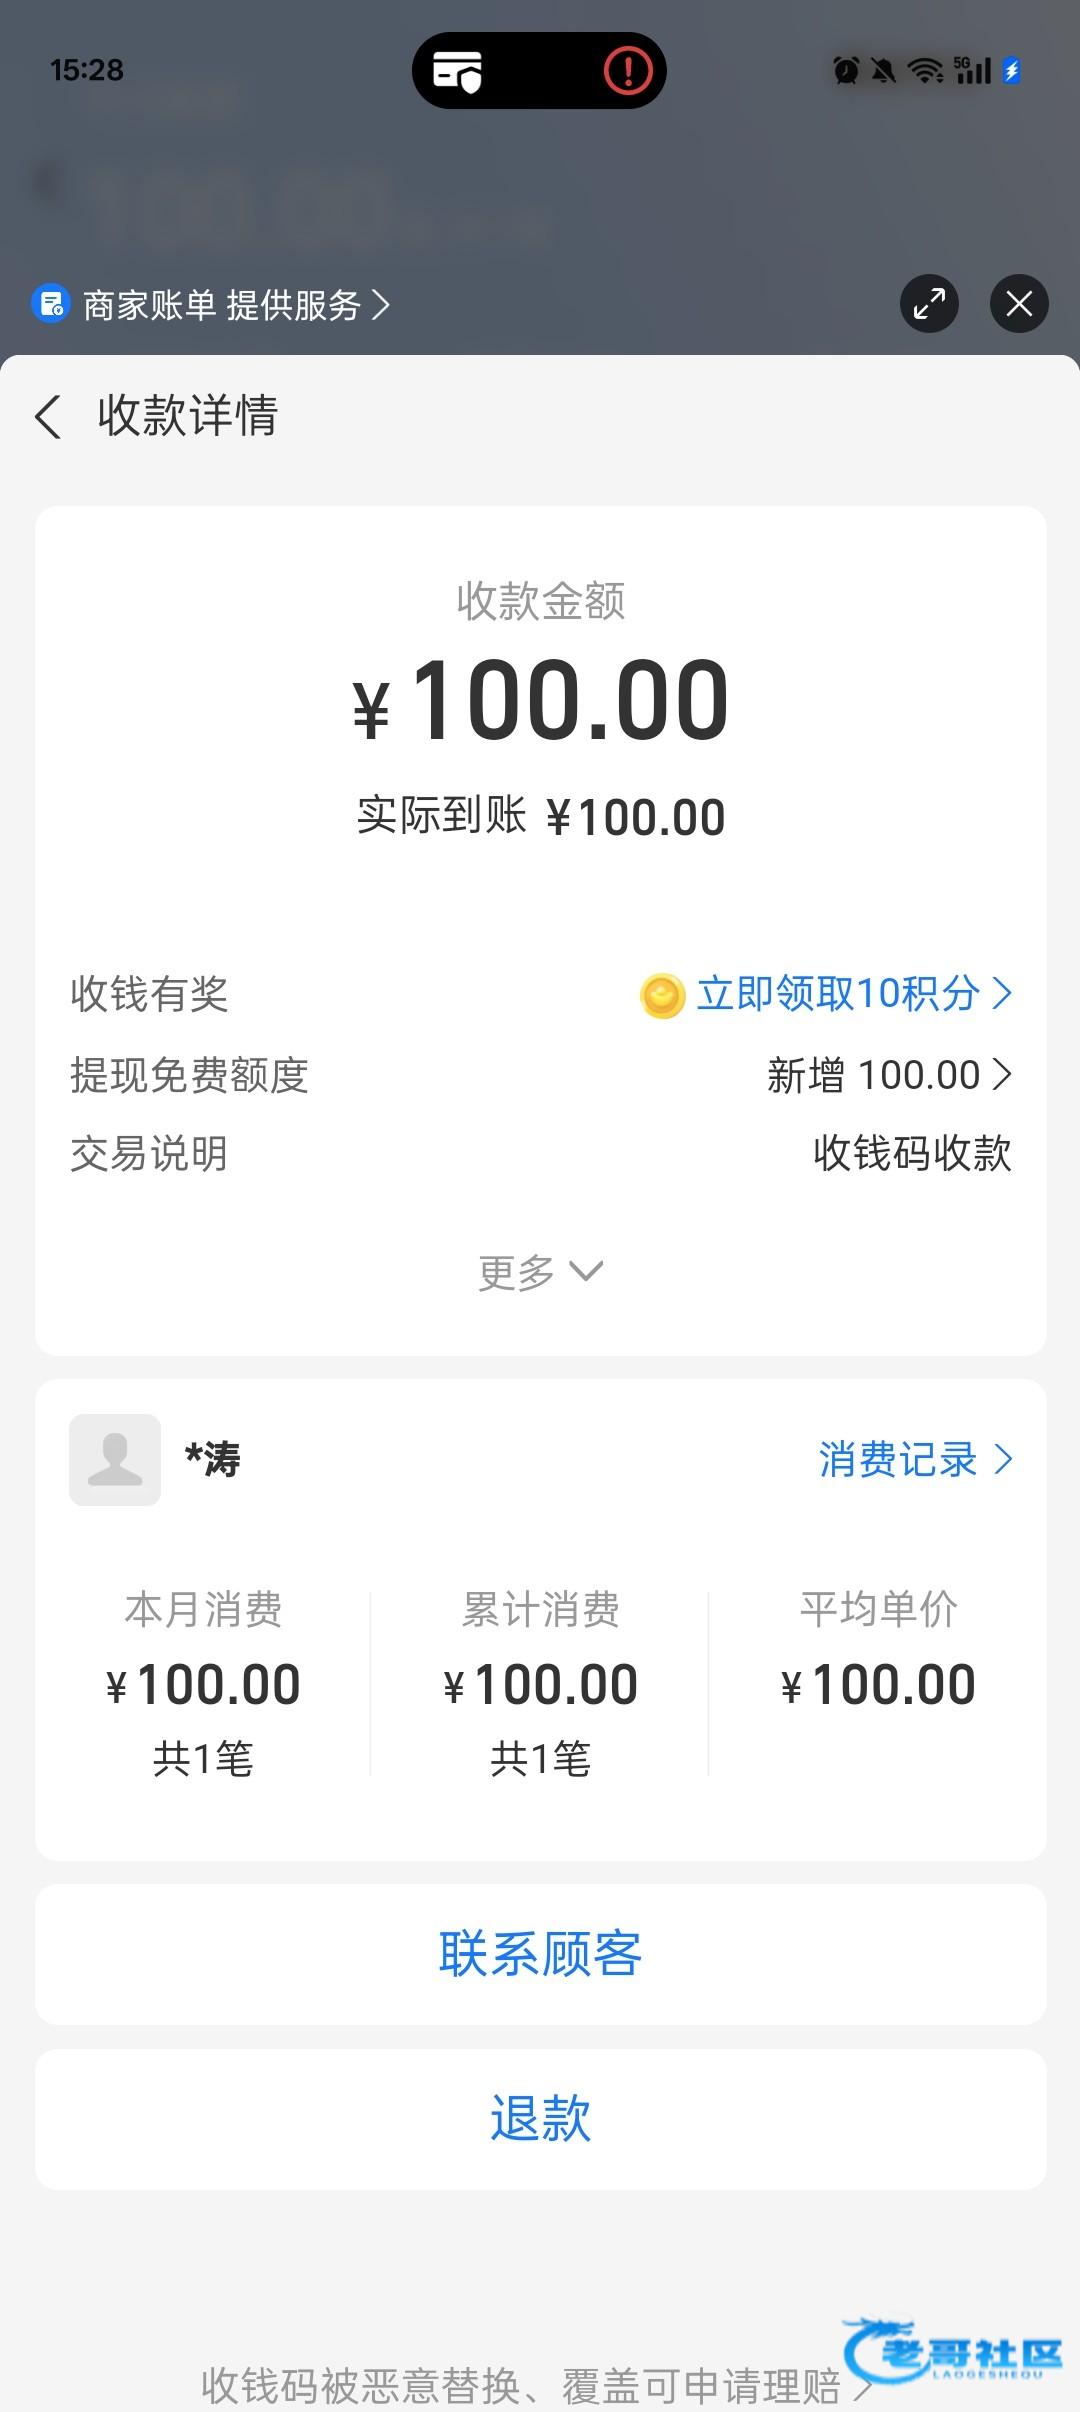
Task: Tap the alarm clock status icon
Action: (x=846, y=70)
